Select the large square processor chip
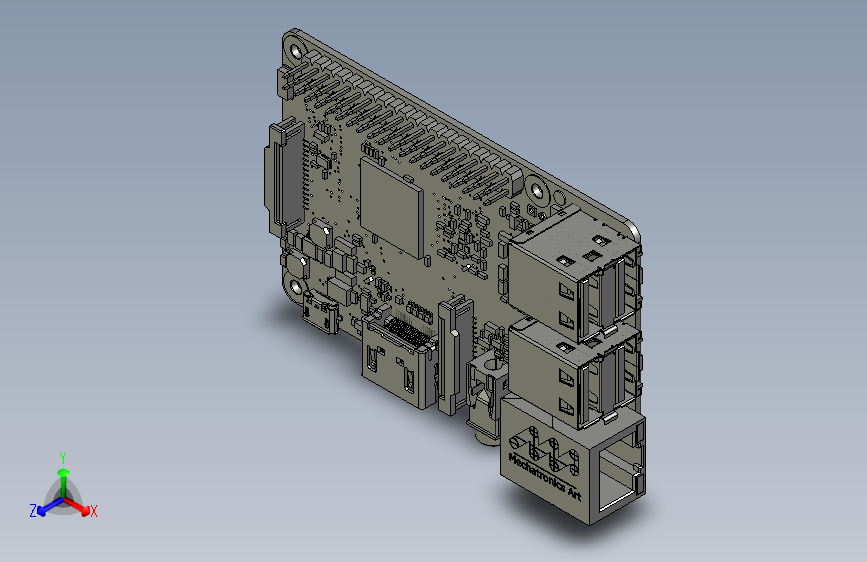Viewport: 867px width, 562px height. 391,207
